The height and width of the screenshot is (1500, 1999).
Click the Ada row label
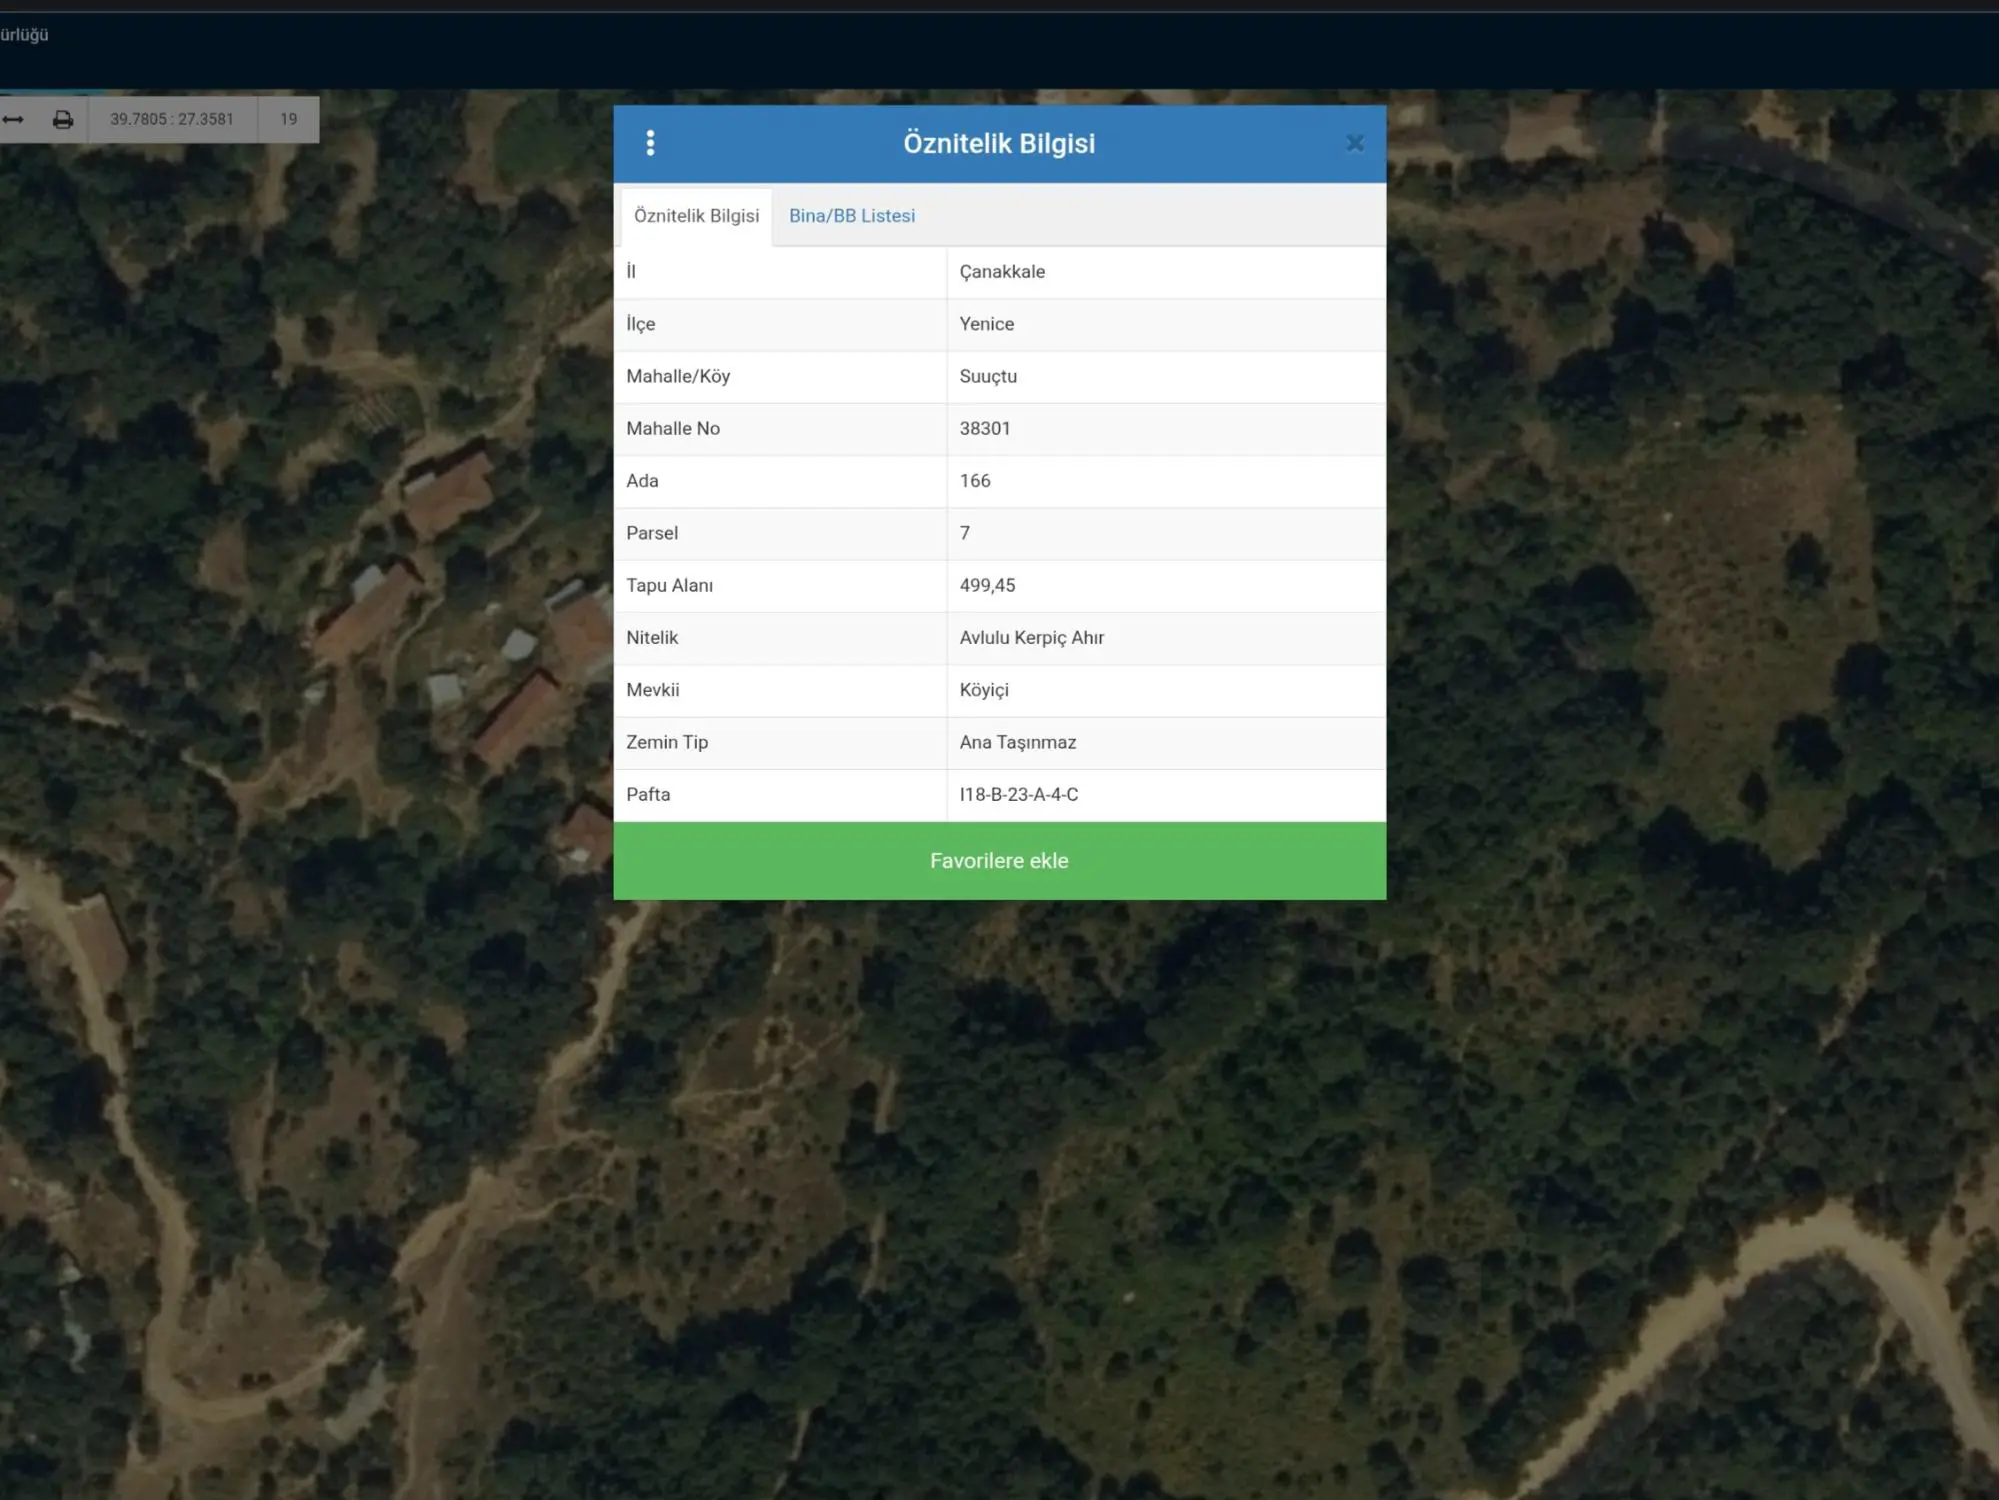tap(642, 481)
